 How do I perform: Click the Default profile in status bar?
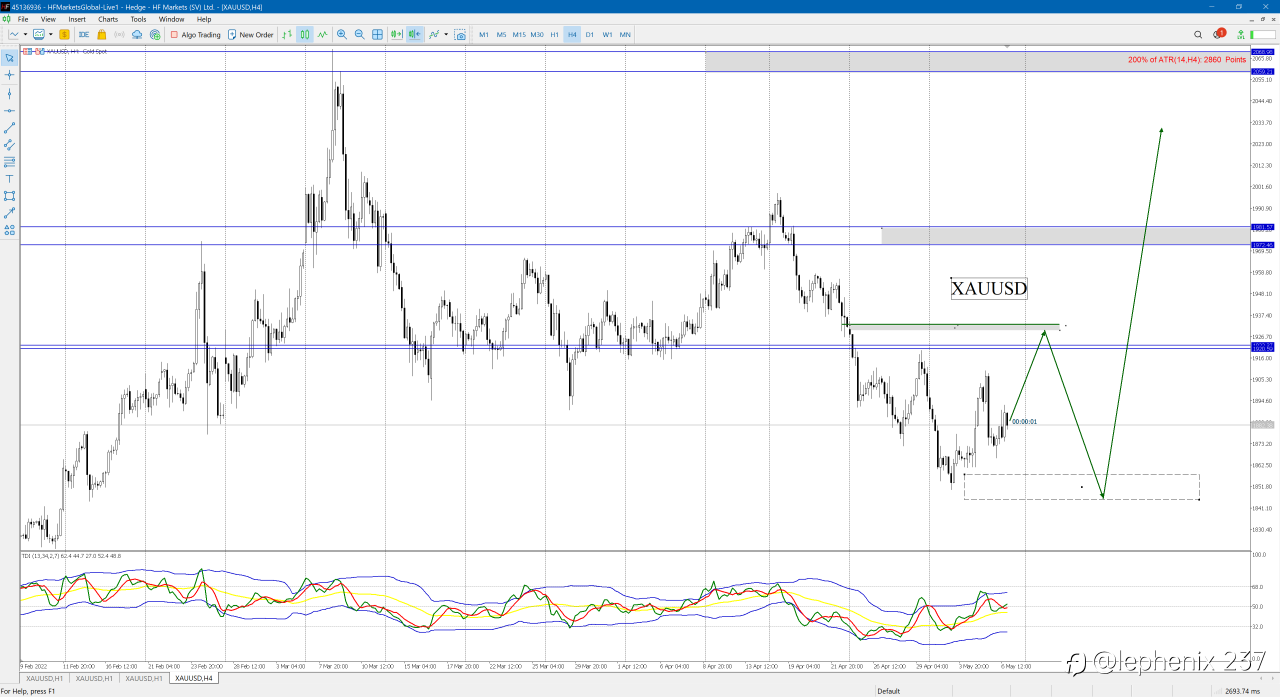pyautogui.click(x=889, y=691)
